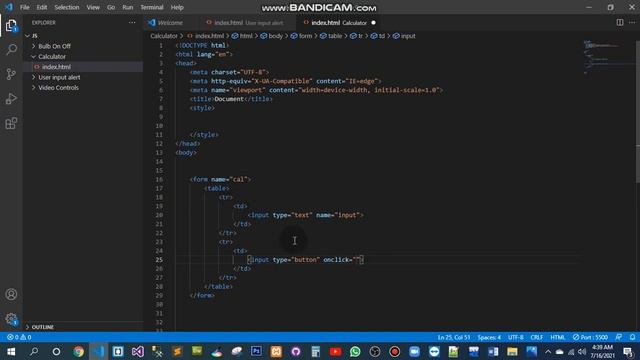Open the Windows Start menu
The width and height of the screenshot is (640, 360).
pyautogui.click(x=11, y=351)
